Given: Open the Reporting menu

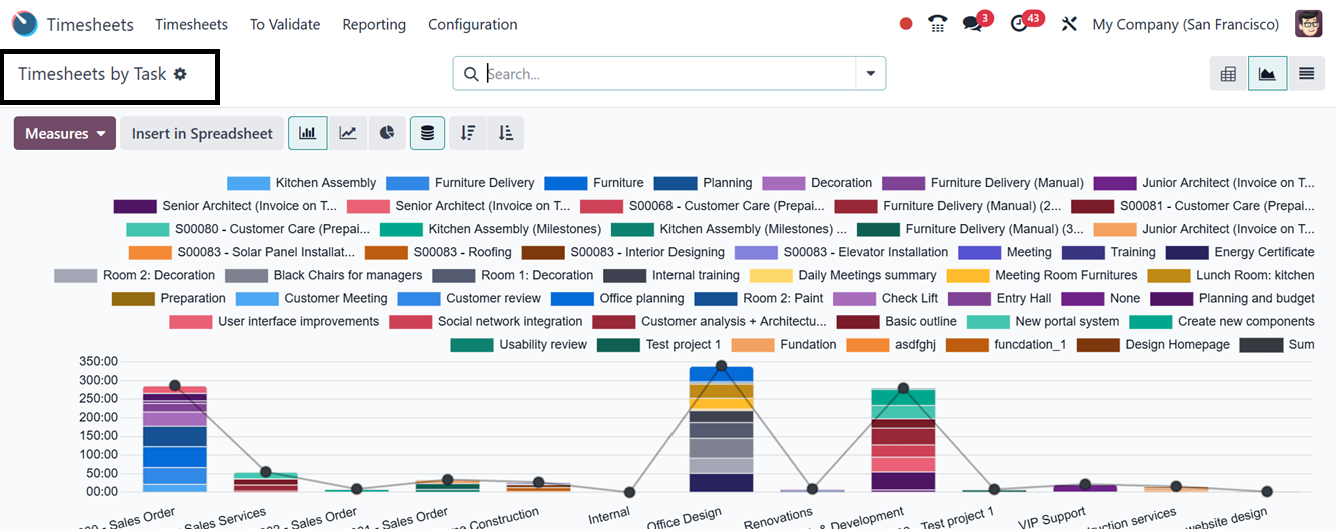Looking at the screenshot, I should [374, 24].
